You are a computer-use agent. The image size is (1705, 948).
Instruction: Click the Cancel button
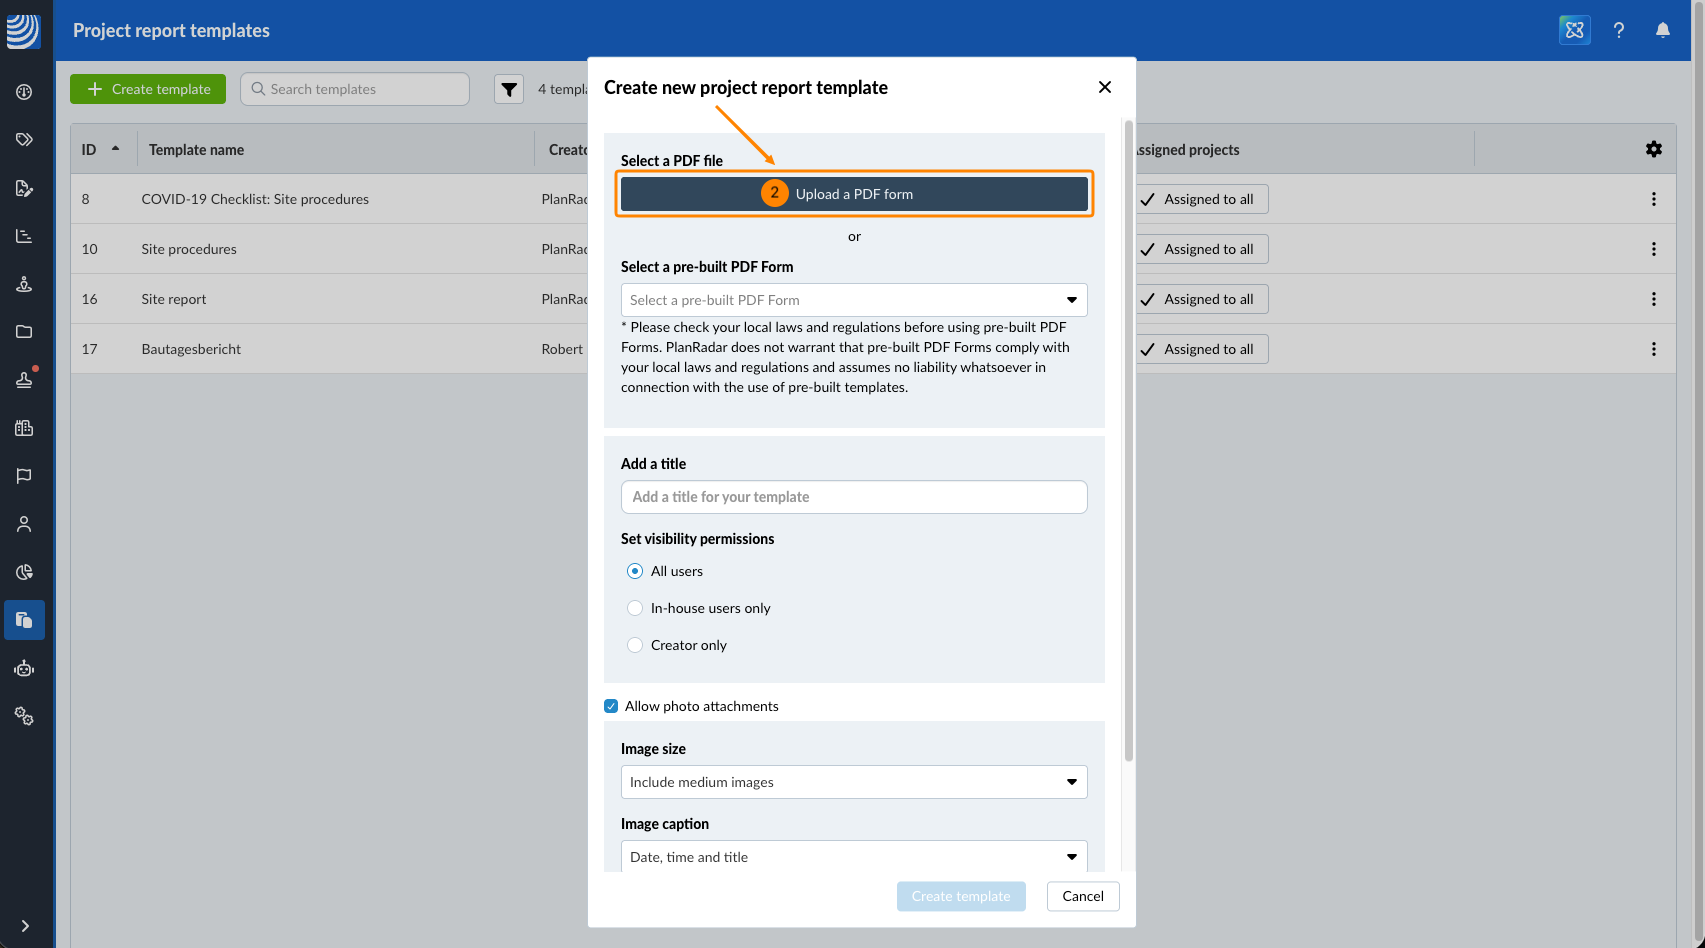[x=1083, y=896]
